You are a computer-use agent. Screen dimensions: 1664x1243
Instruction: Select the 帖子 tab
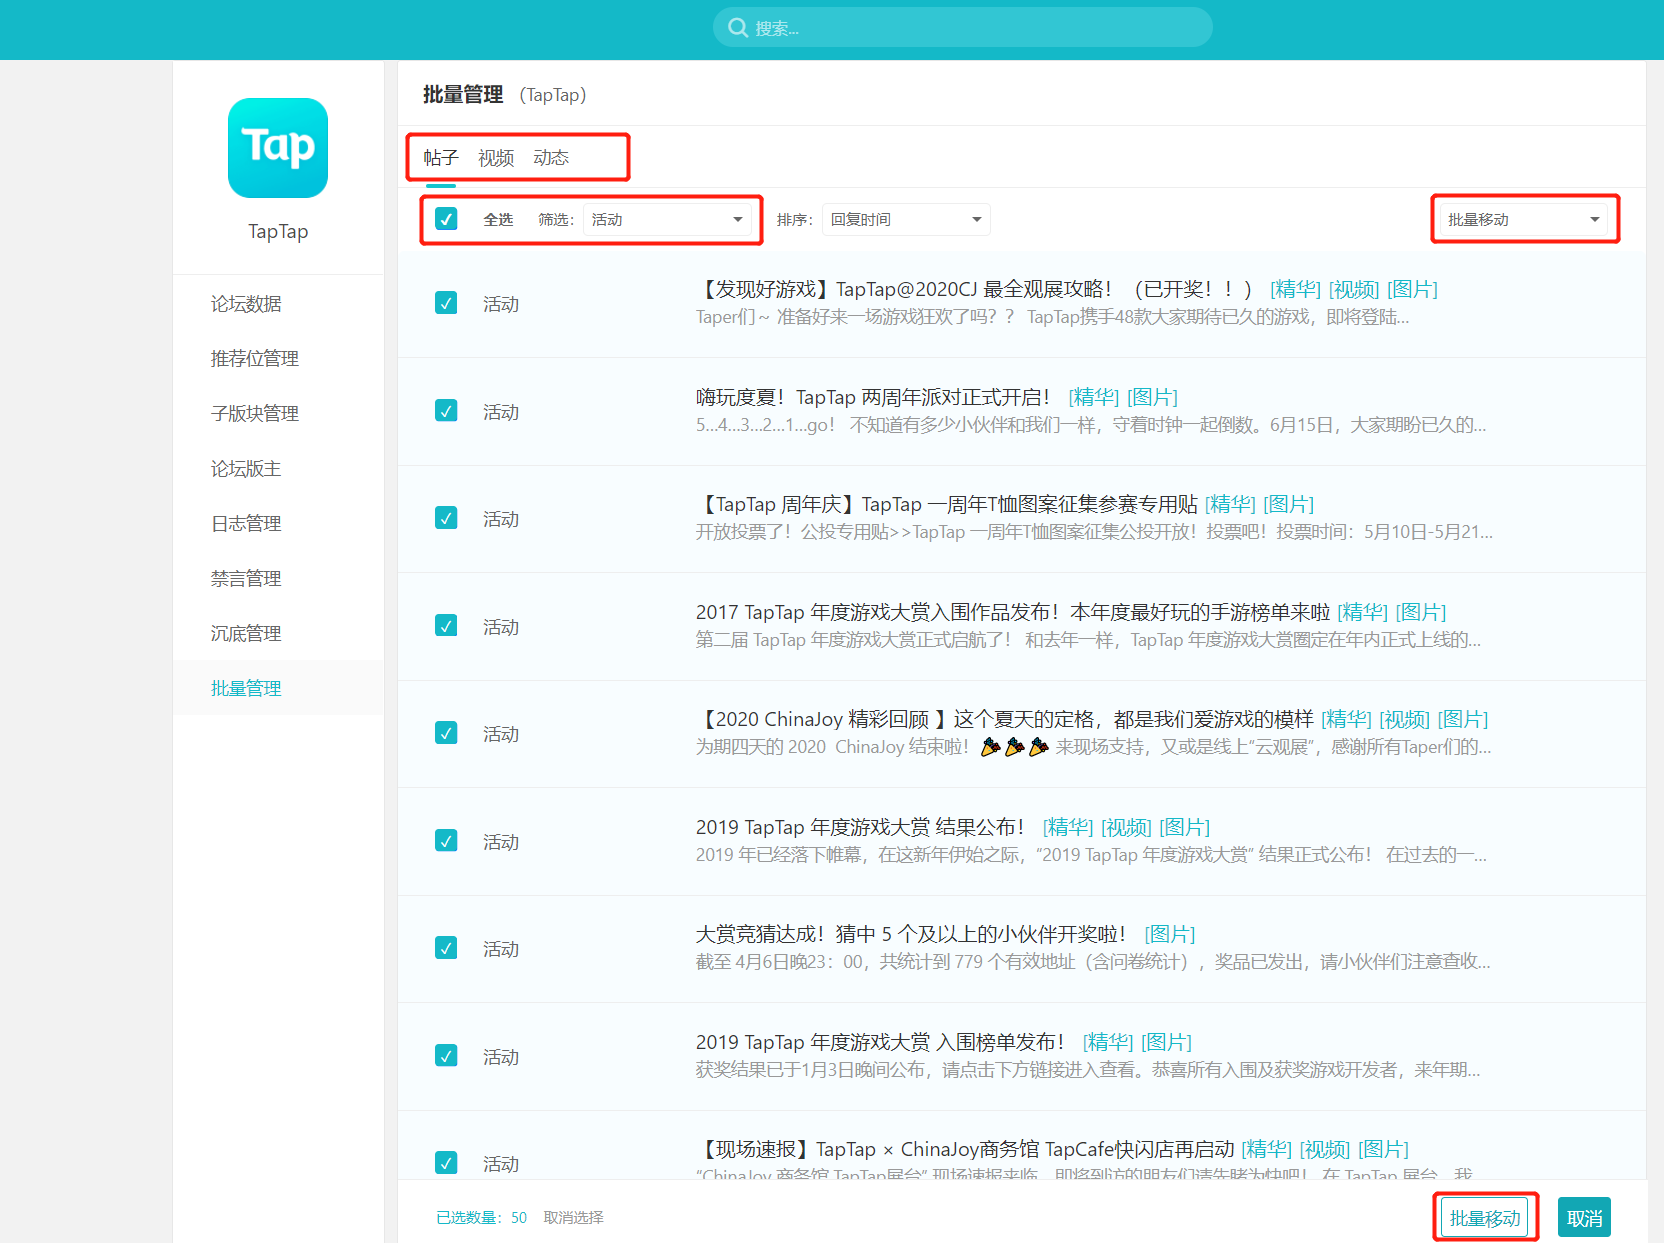coord(440,158)
